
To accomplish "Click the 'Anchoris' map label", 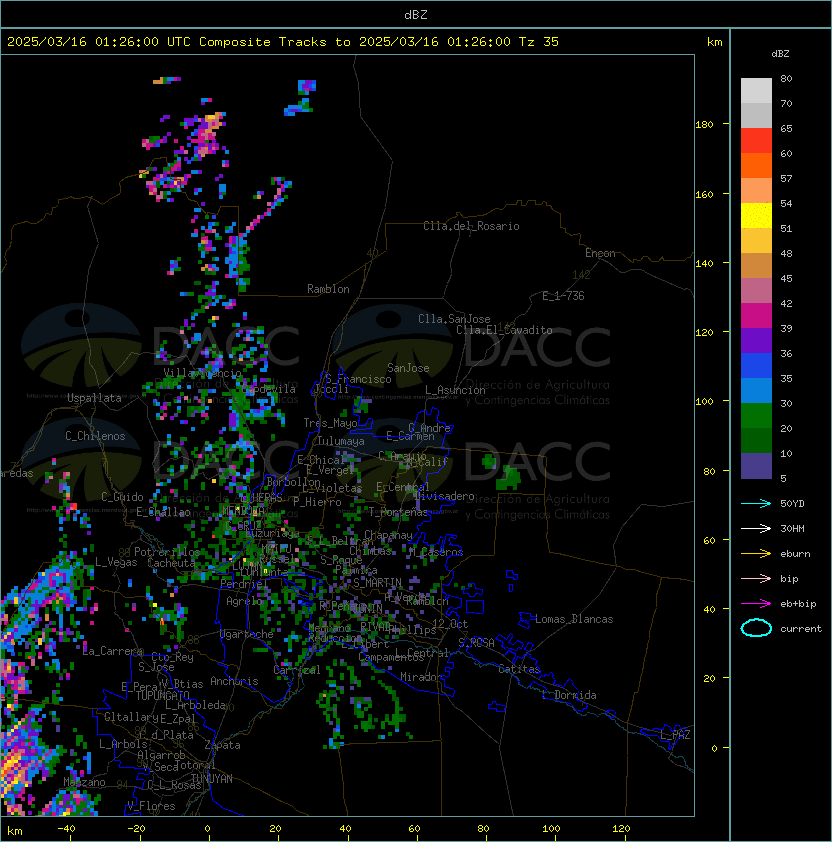I will (x=234, y=681).
